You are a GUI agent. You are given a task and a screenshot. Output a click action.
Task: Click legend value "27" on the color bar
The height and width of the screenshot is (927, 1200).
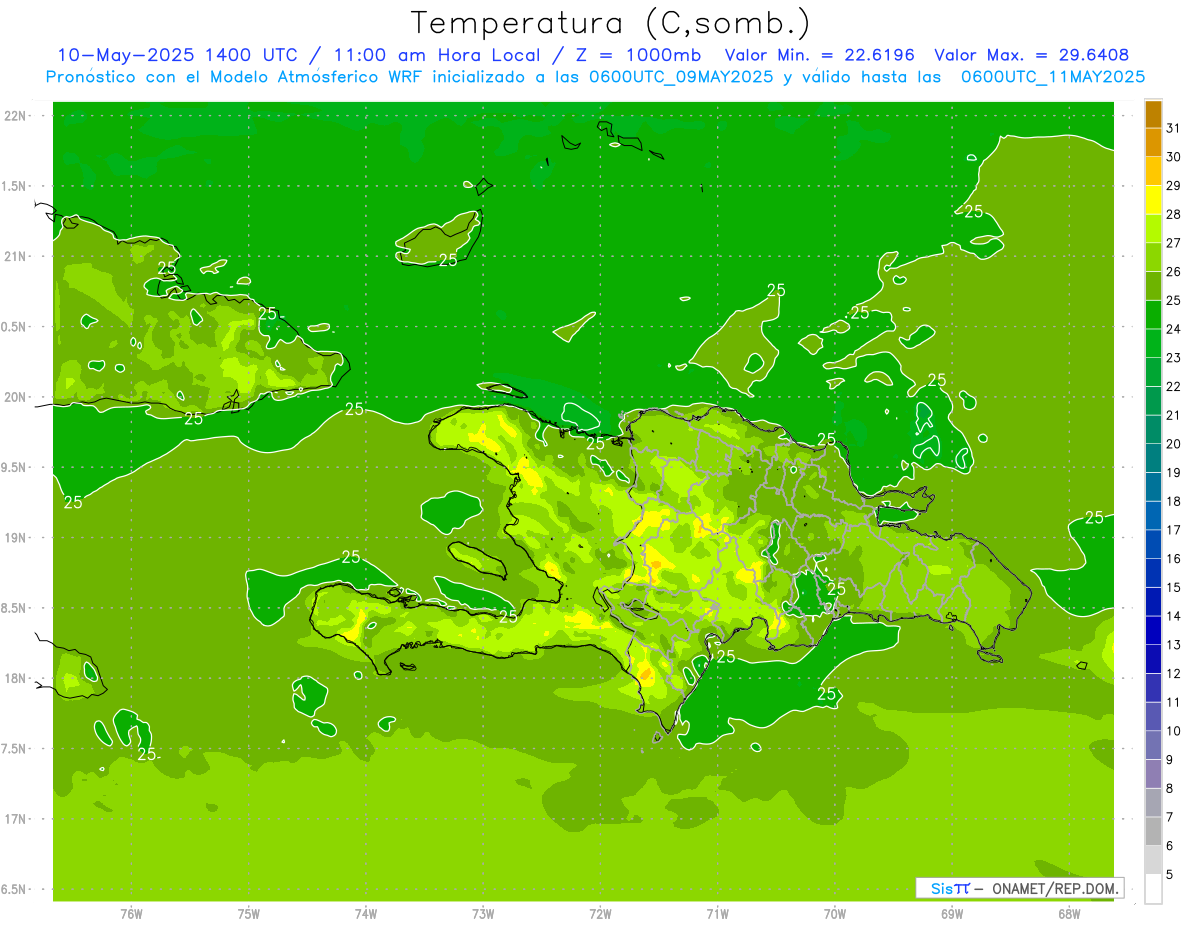click(1173, 243)
